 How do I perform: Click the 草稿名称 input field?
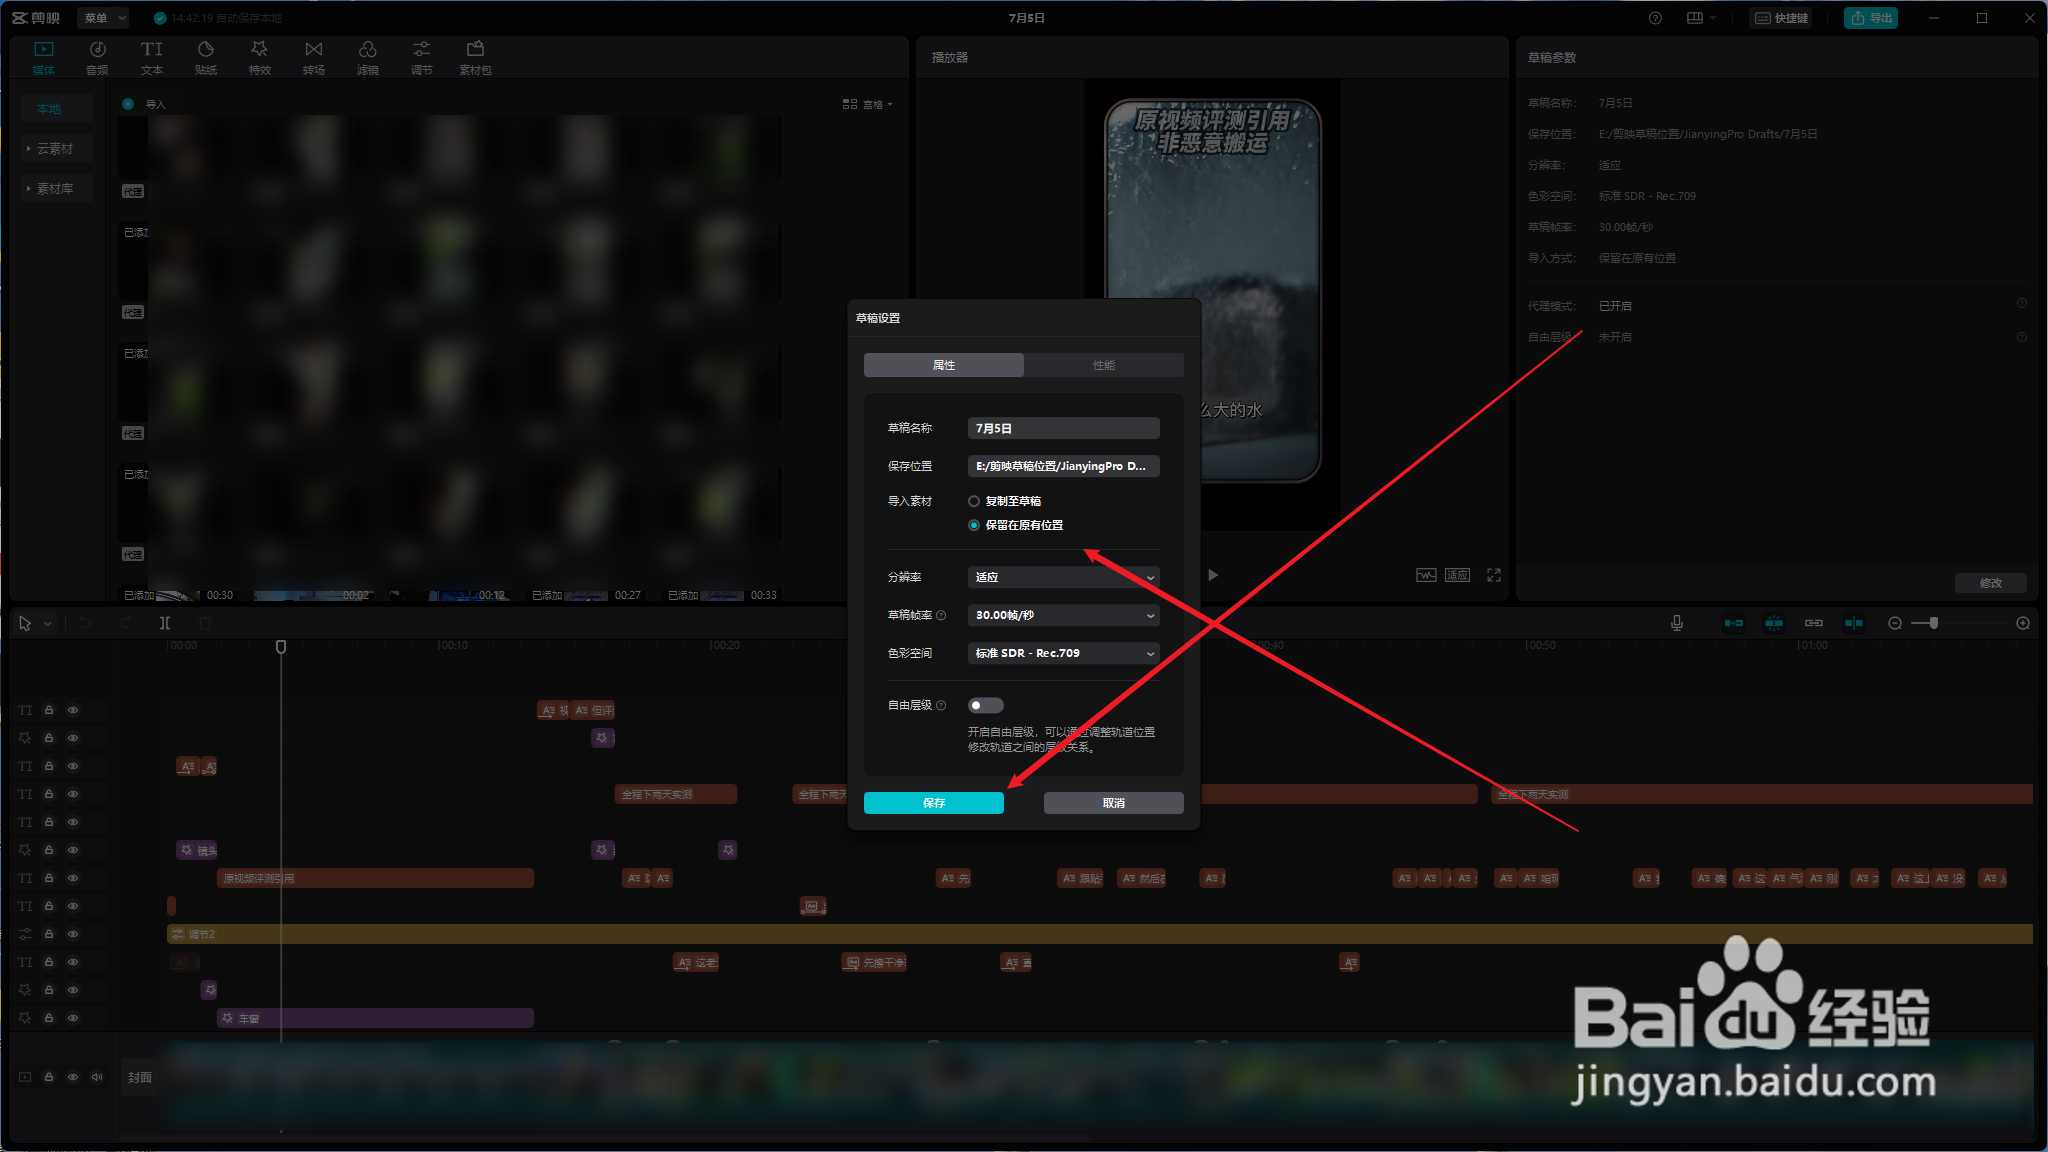pyautogui.click(x=1063, y=428)
